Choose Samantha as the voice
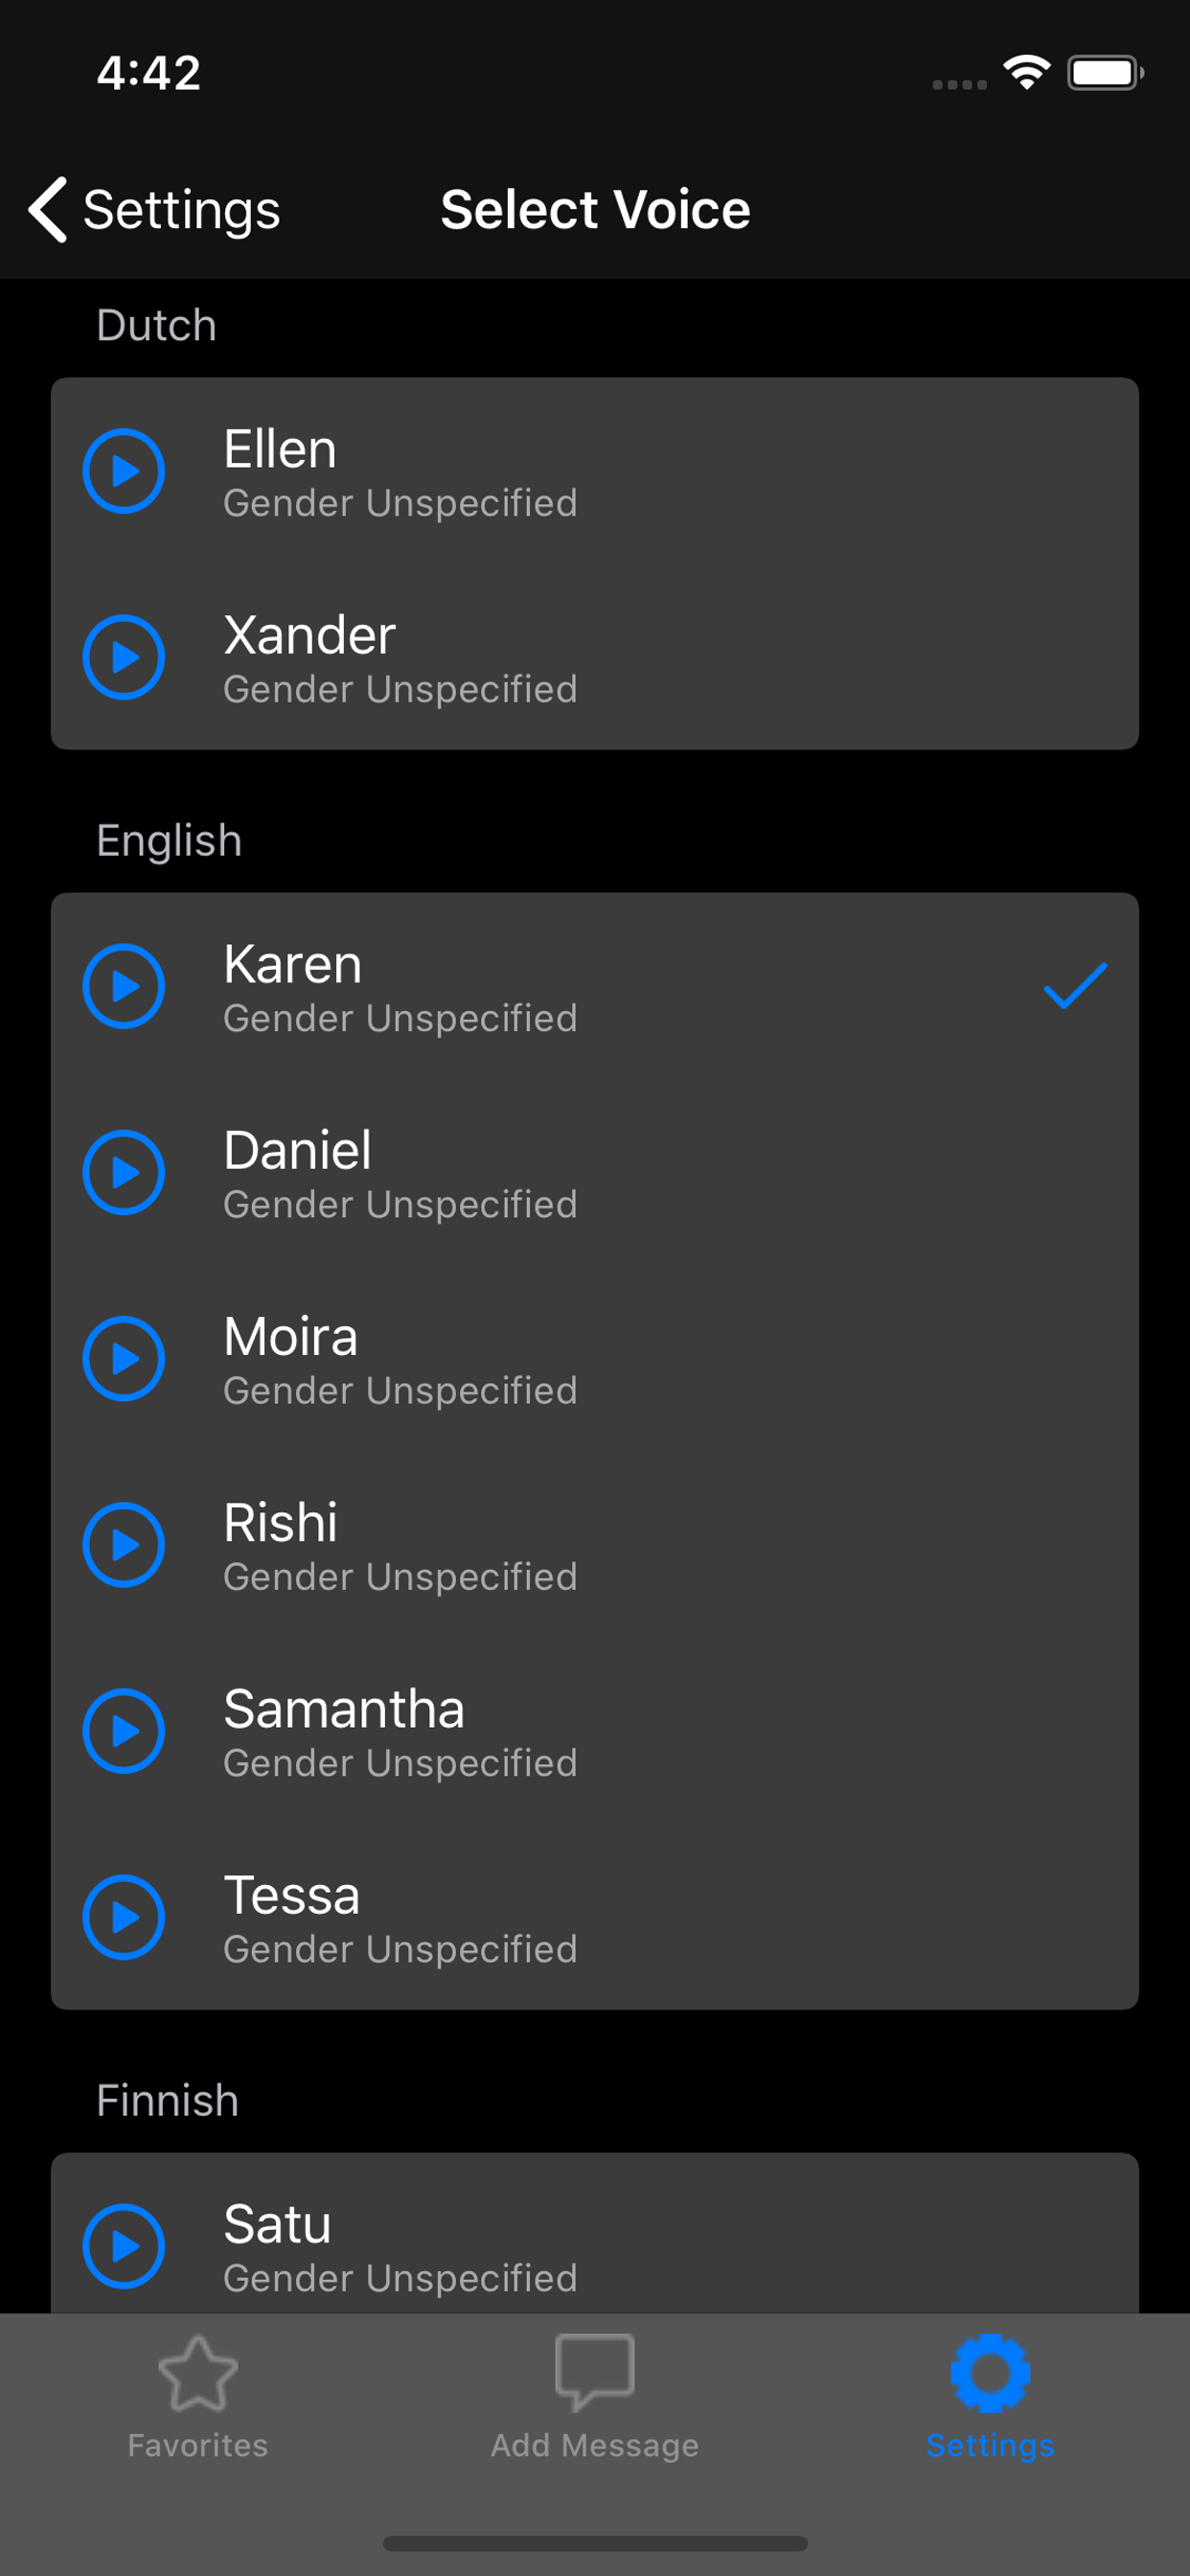1190x2576 pixels. [600, 1730]
